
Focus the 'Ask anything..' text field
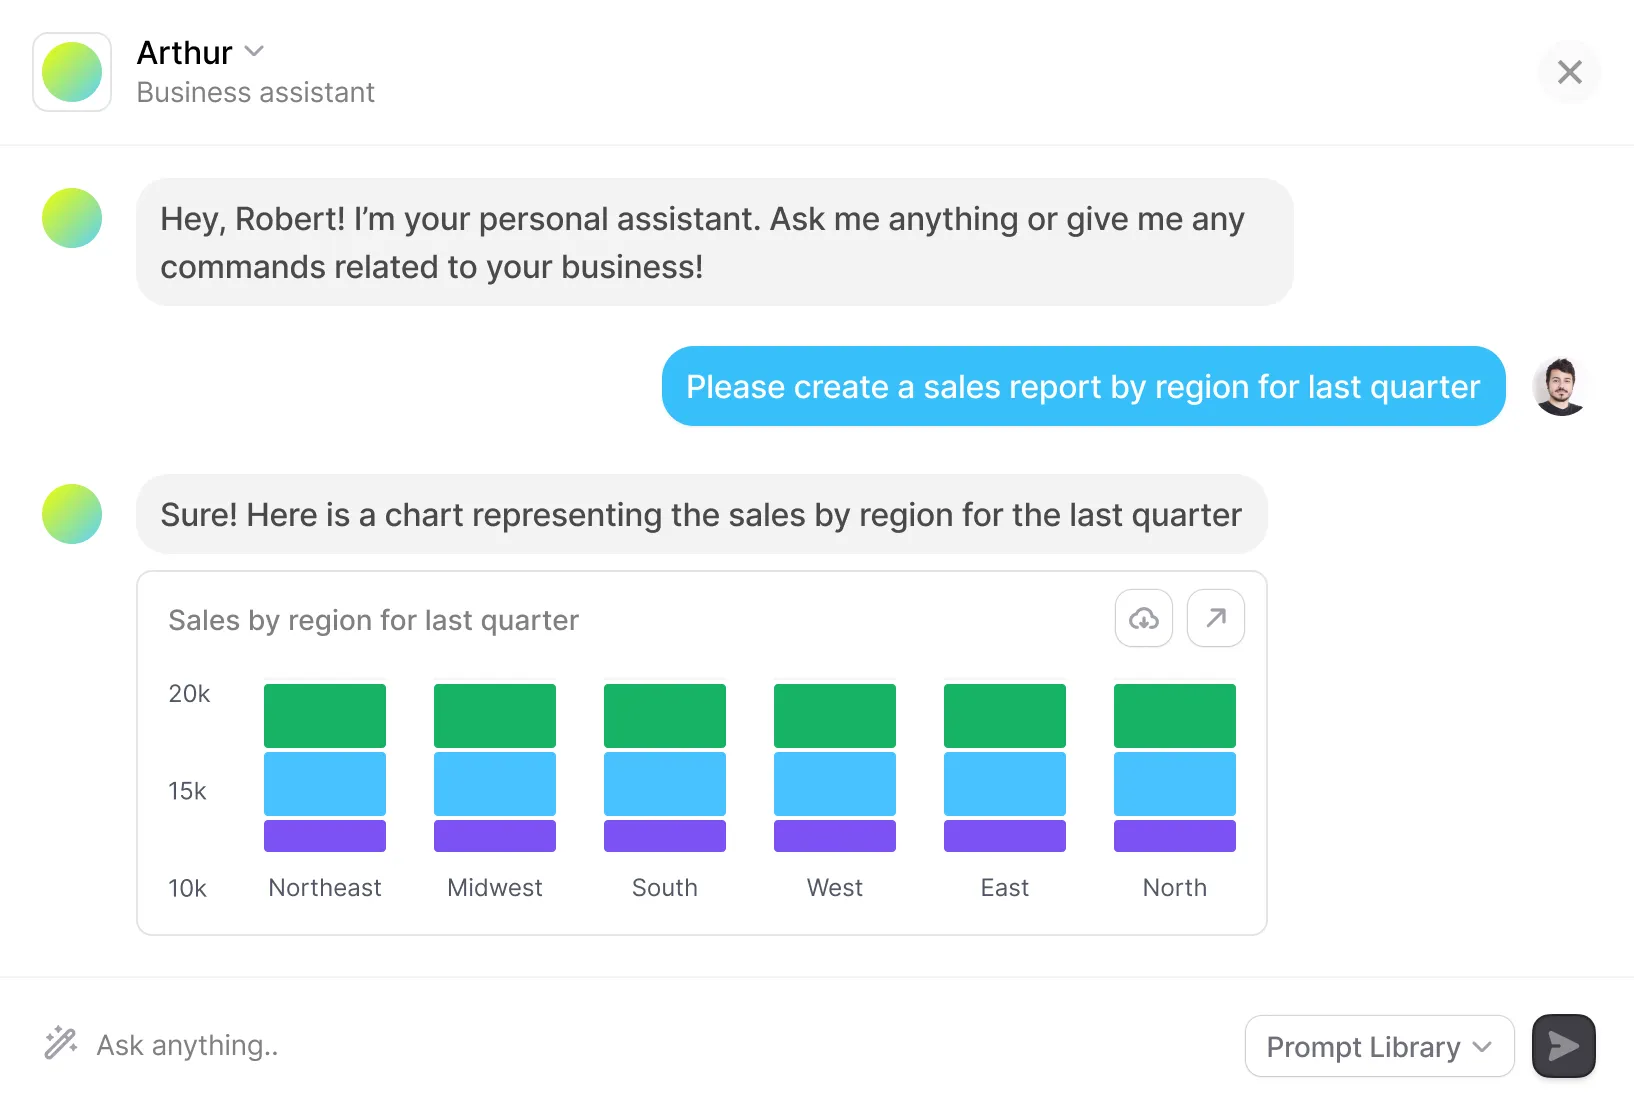tap(600, 1045)
